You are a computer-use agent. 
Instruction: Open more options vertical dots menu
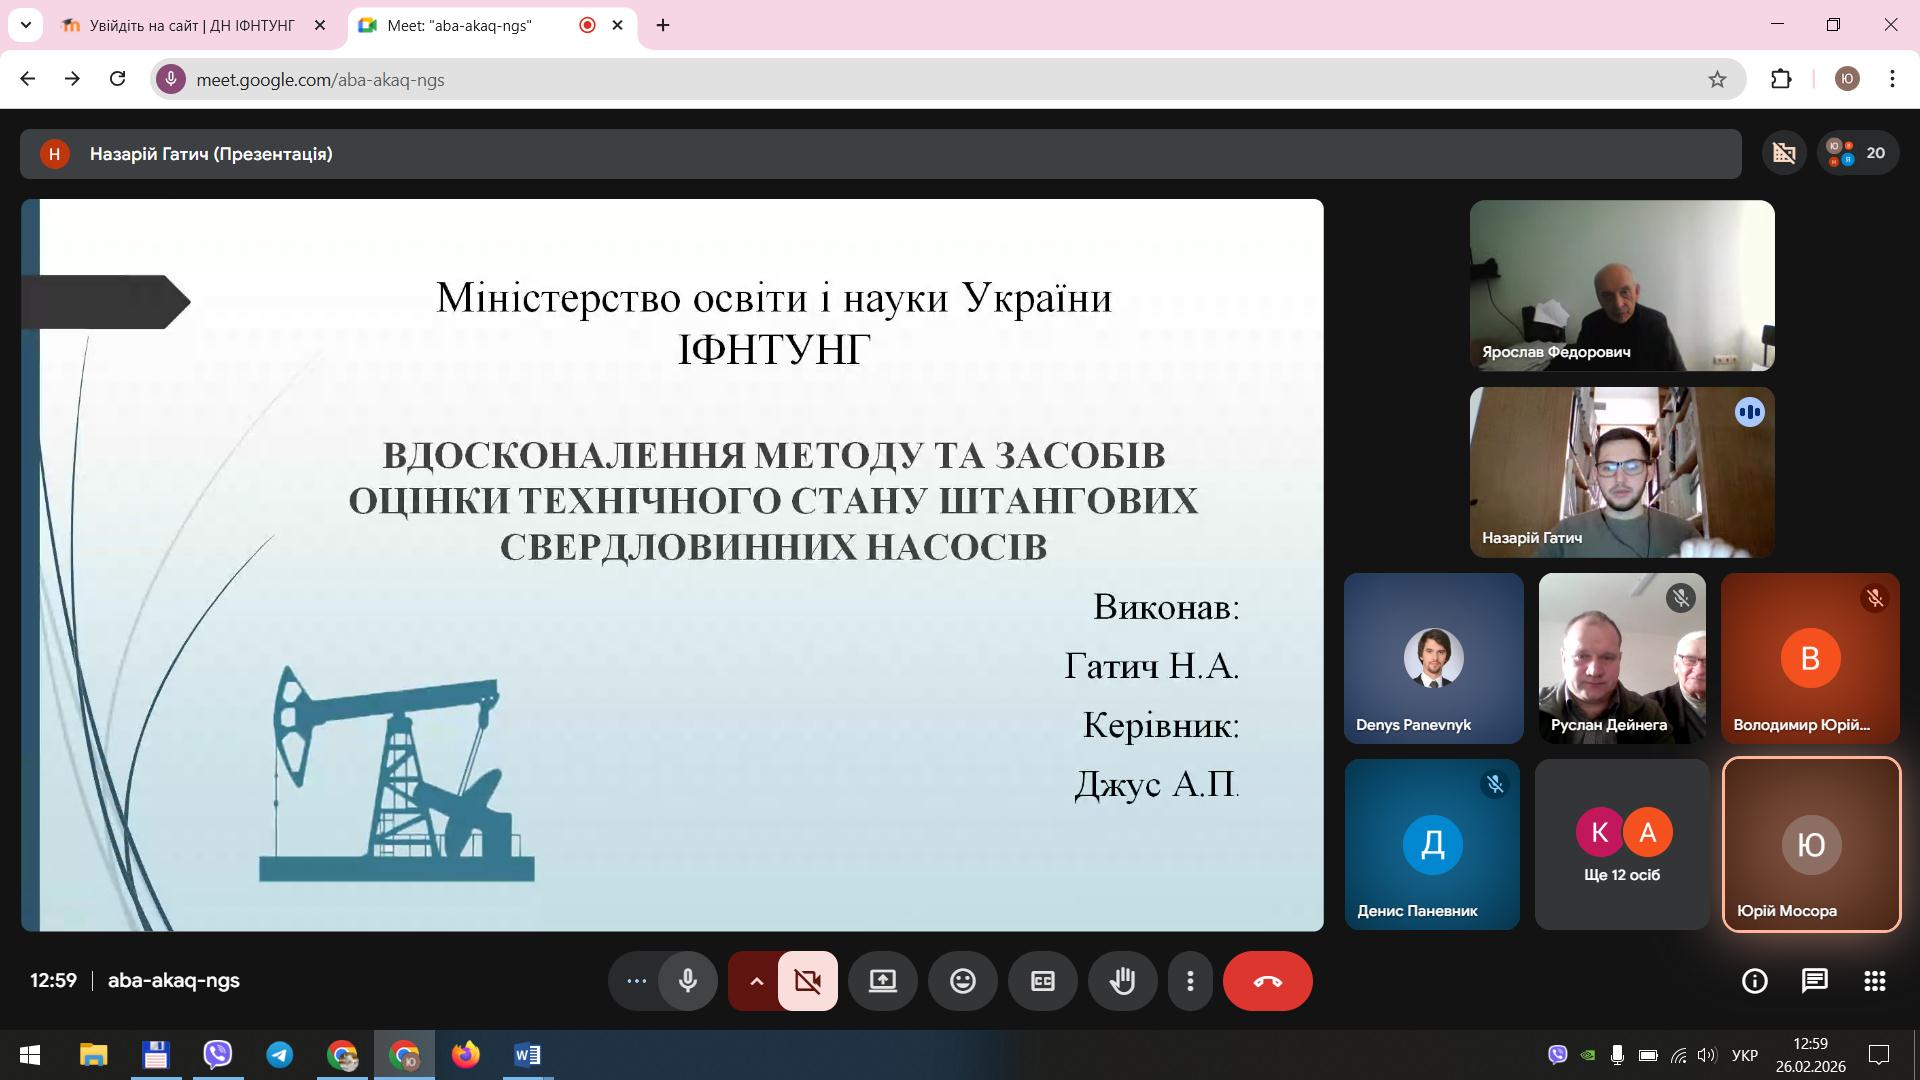point(1190,981)
